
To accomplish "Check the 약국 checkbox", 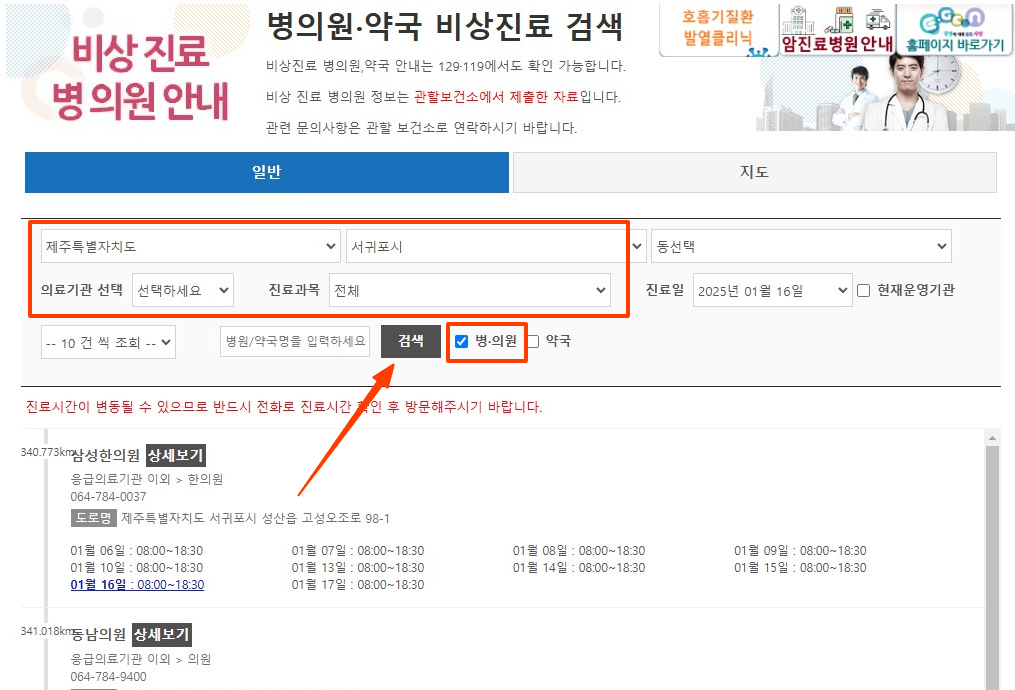I will (533, 342).
